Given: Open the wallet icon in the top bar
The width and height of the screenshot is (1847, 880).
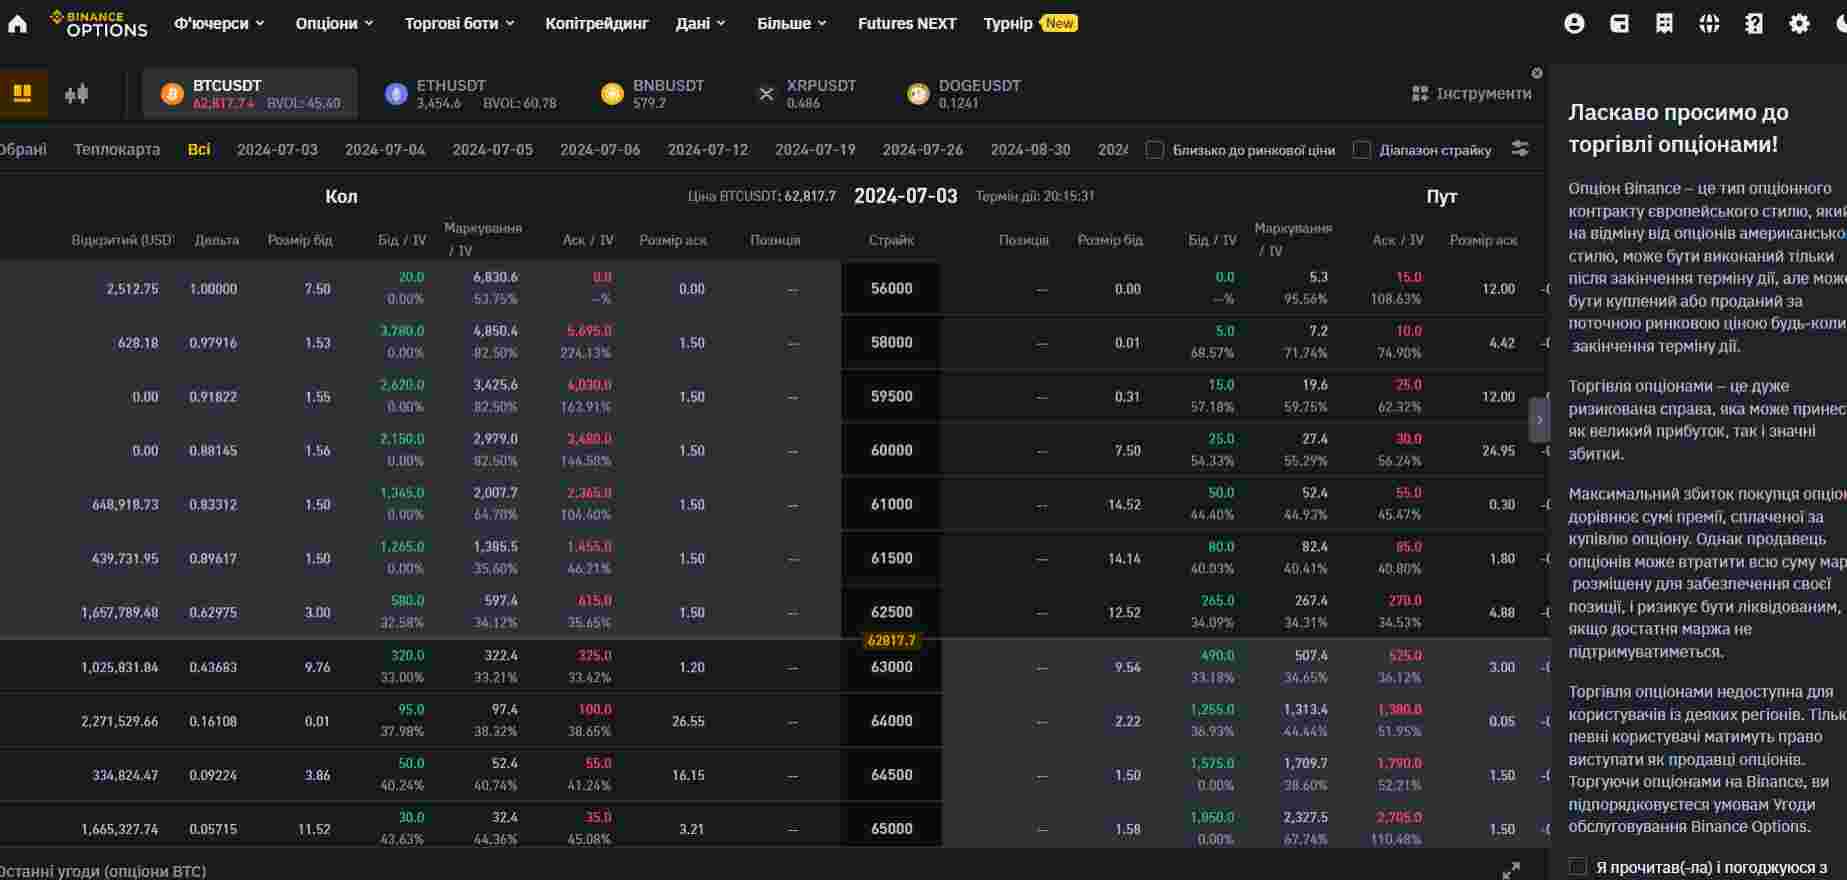Looking at the screenshot, I should click(1619, 24).
